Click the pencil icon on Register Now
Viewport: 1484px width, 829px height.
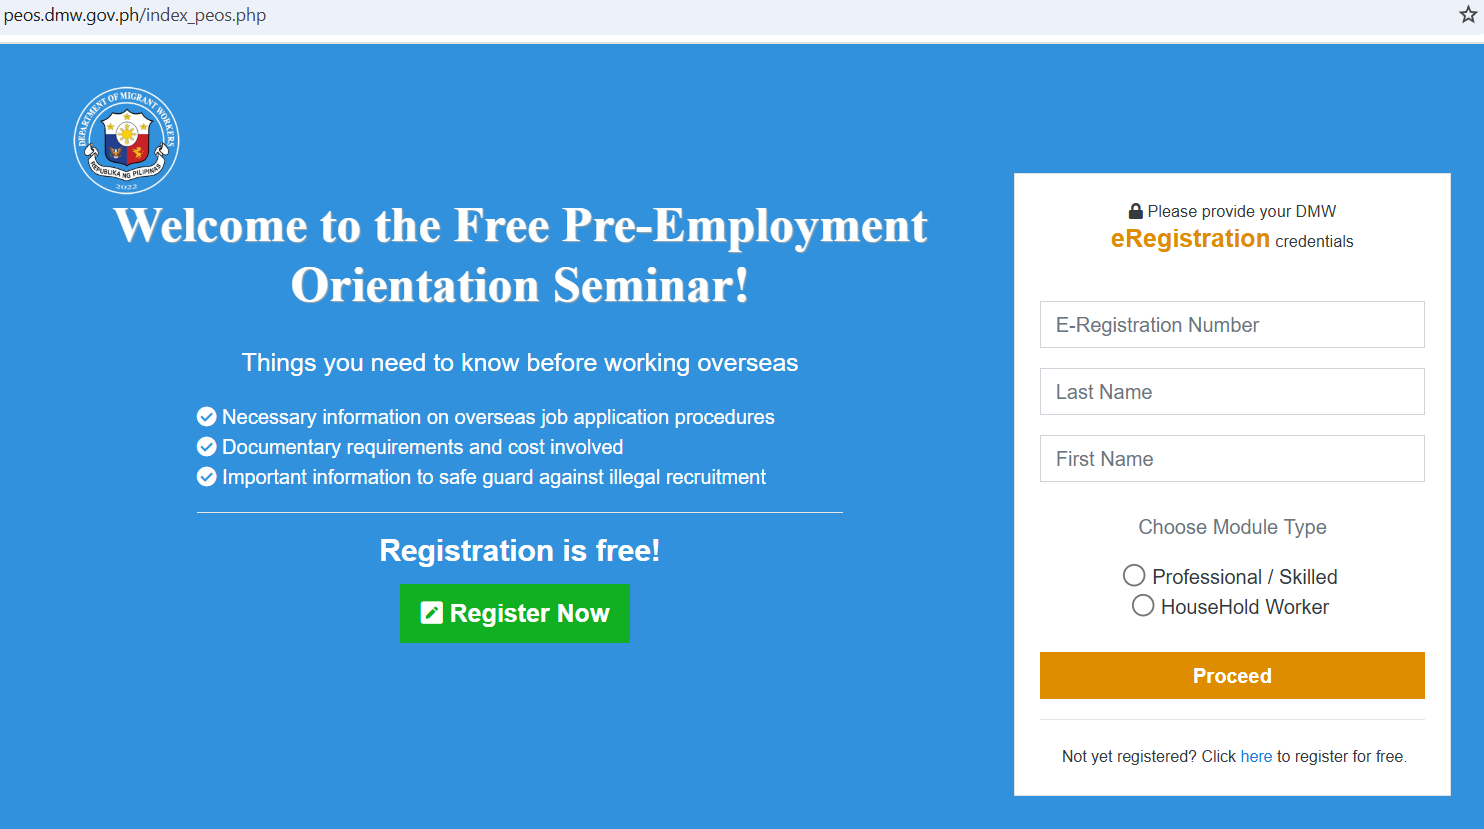431,613
